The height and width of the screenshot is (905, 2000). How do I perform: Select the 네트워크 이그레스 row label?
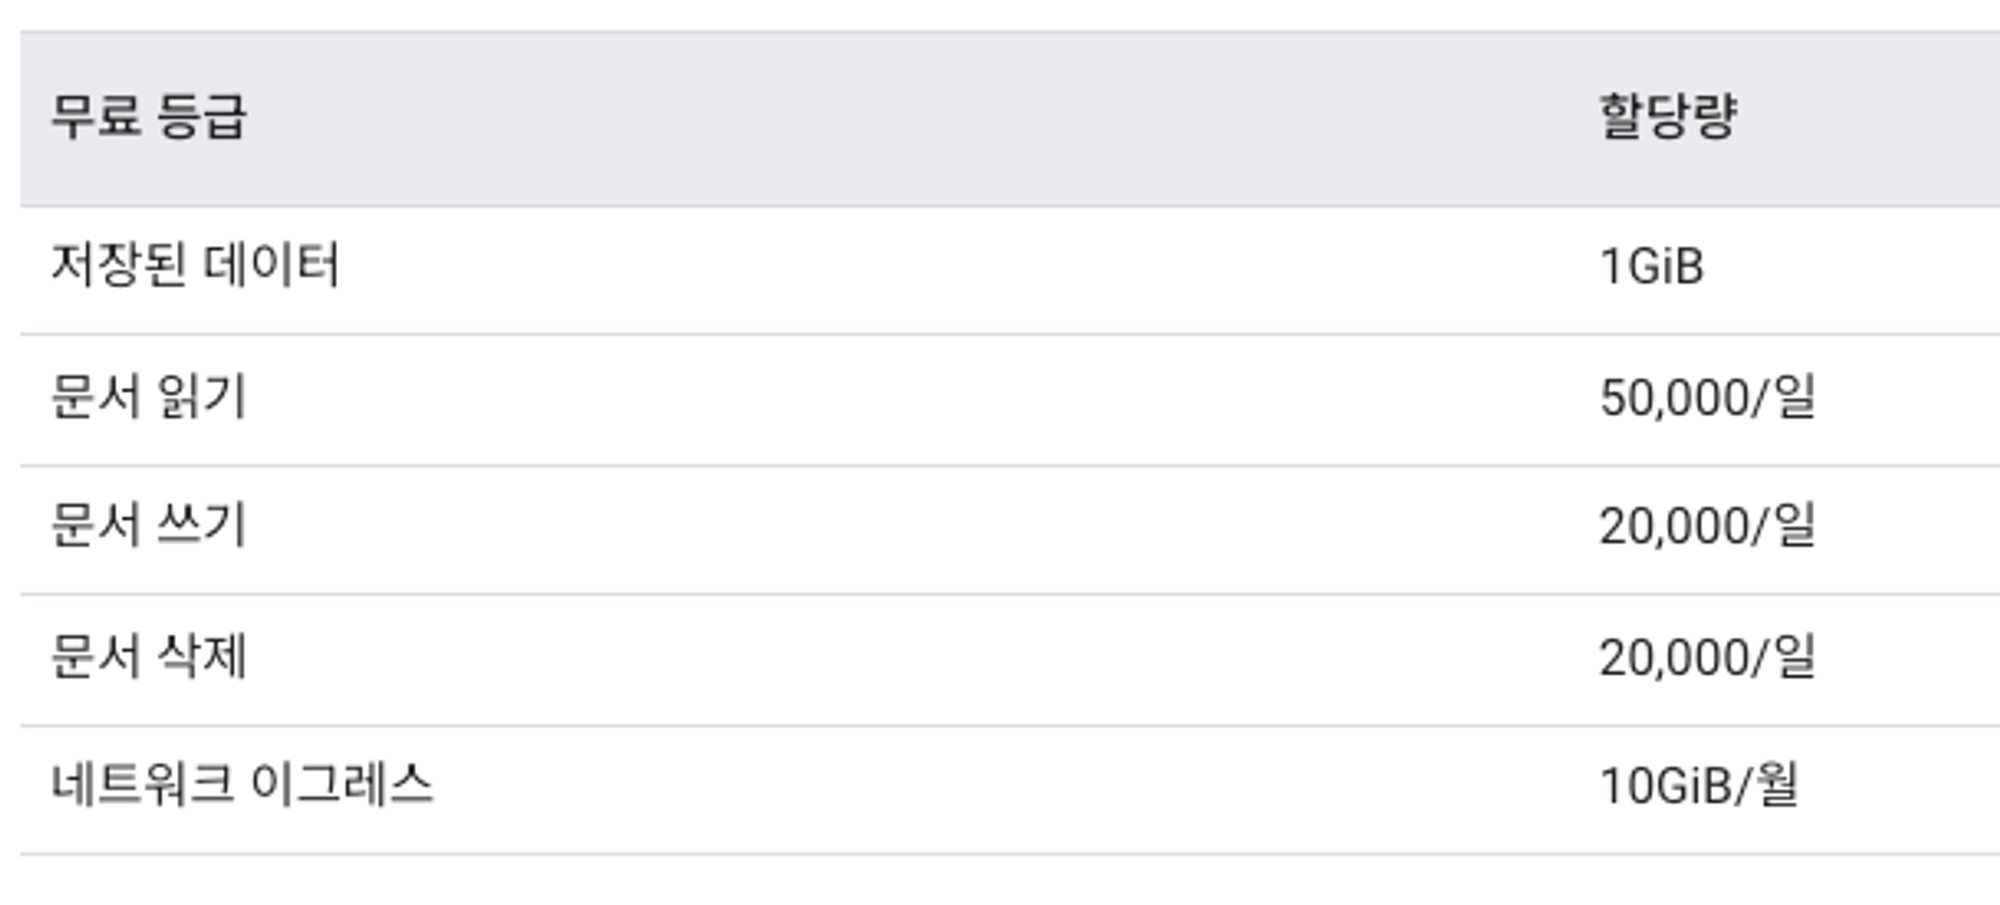[242, 785]
